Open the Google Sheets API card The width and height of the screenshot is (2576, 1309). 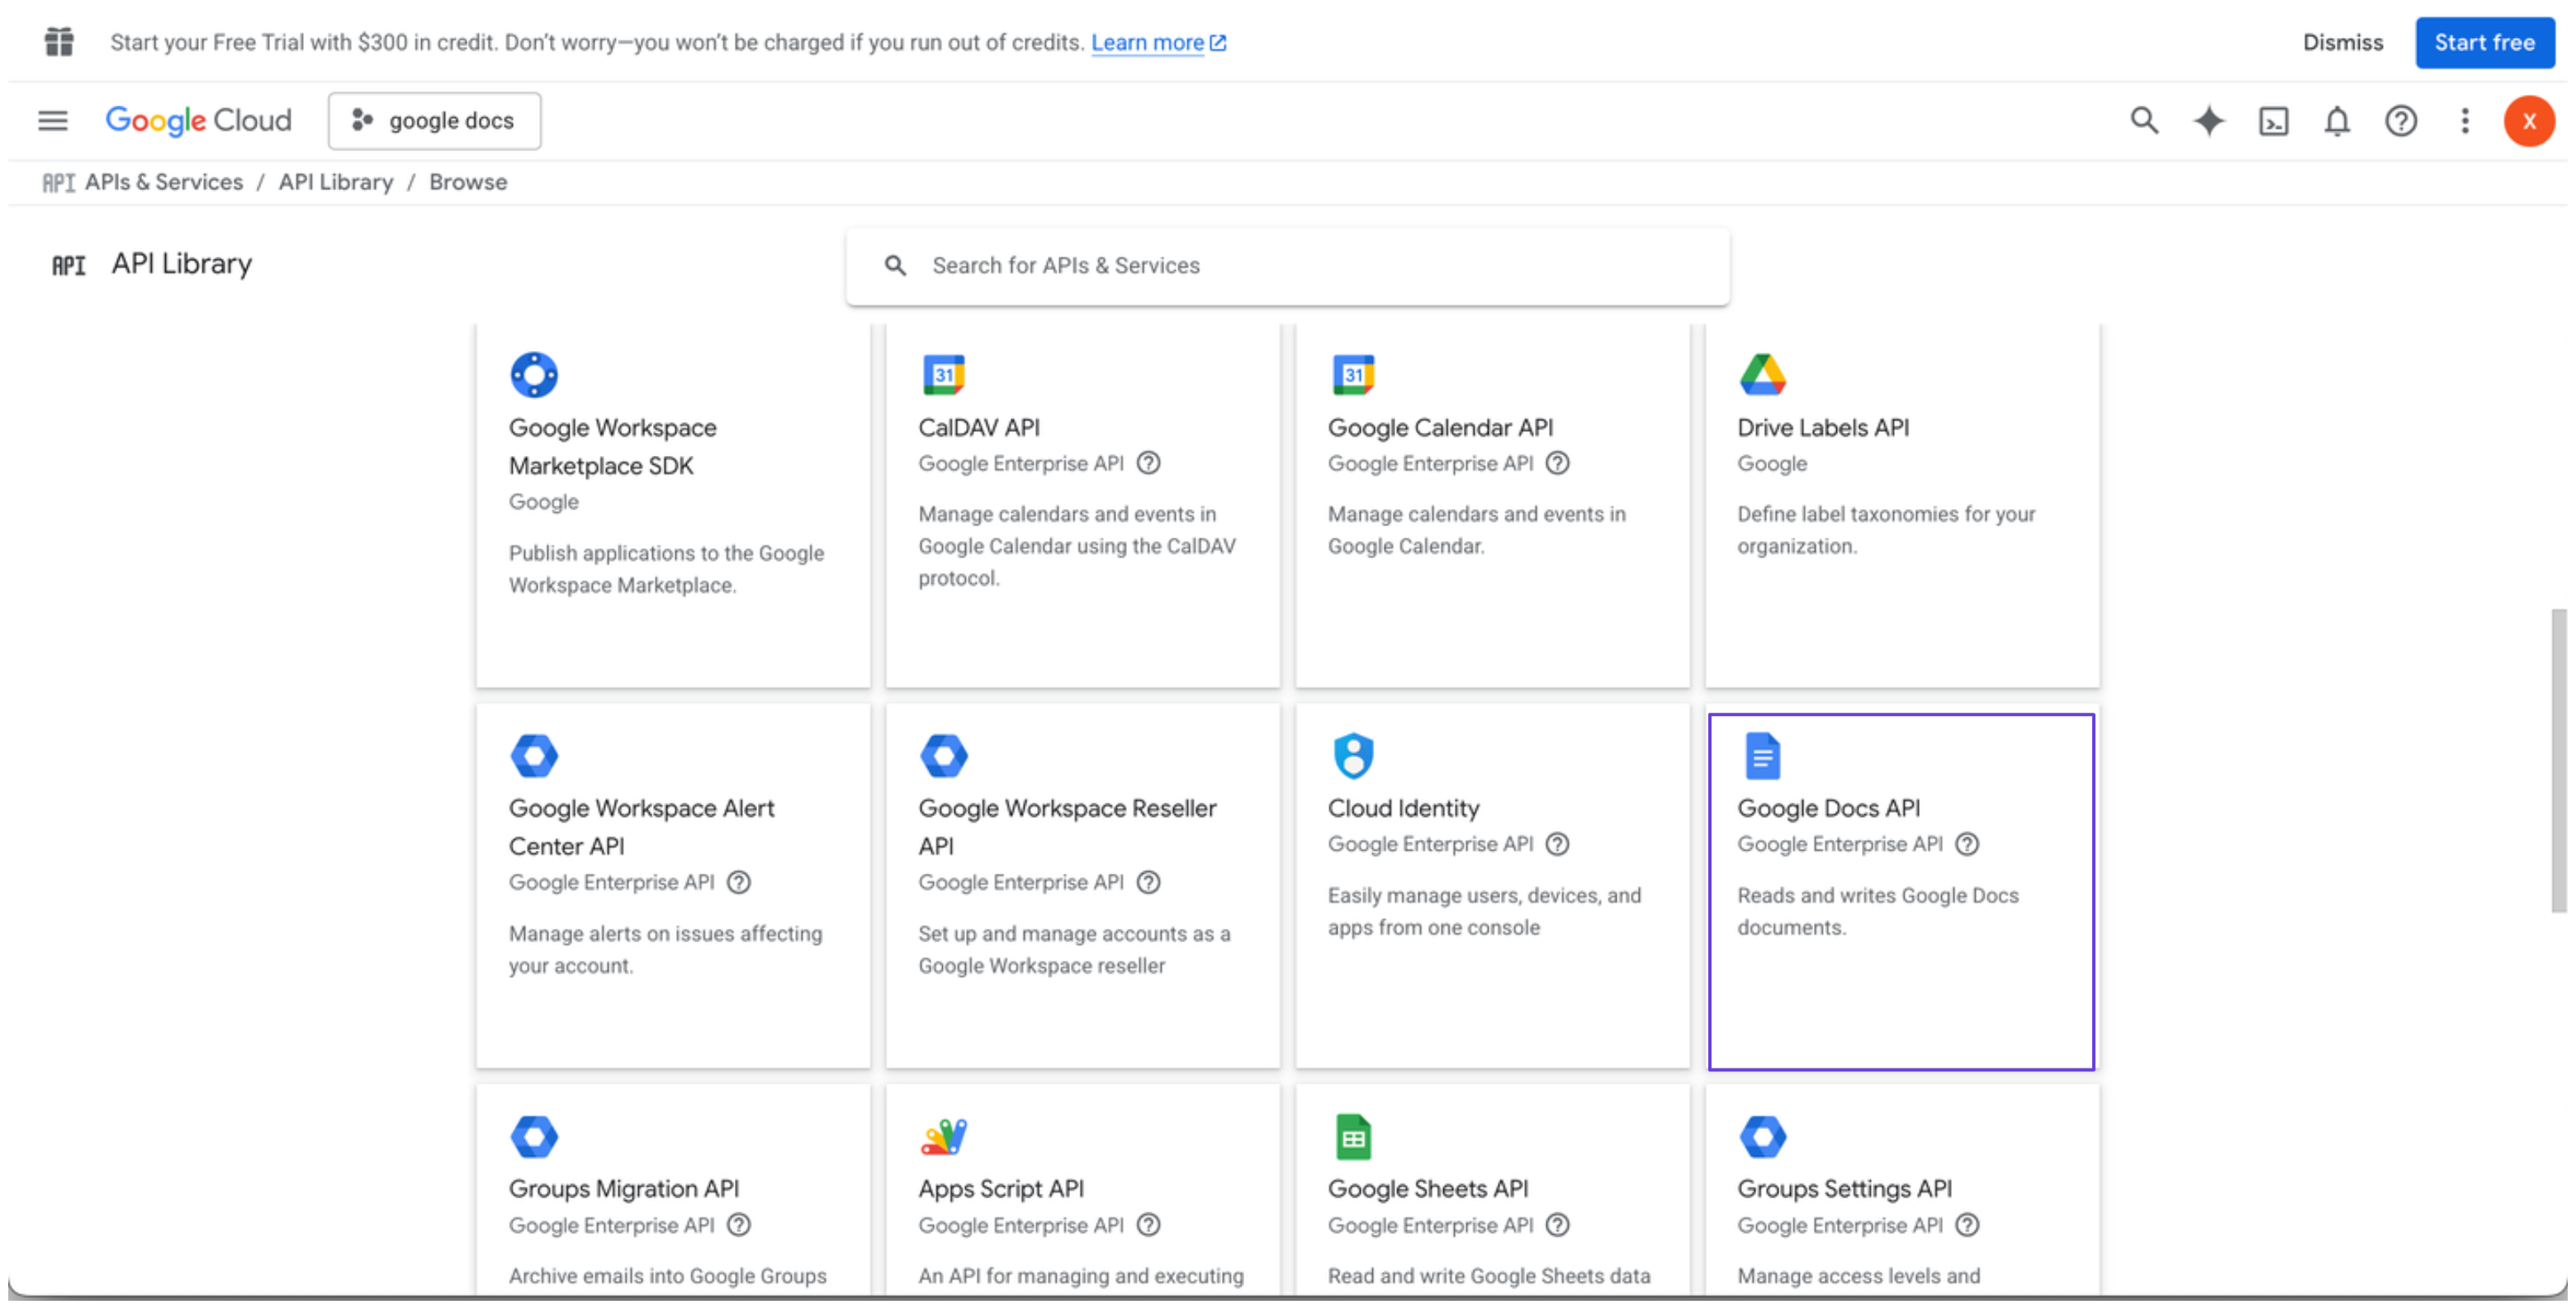(x=1427, y=1188)
